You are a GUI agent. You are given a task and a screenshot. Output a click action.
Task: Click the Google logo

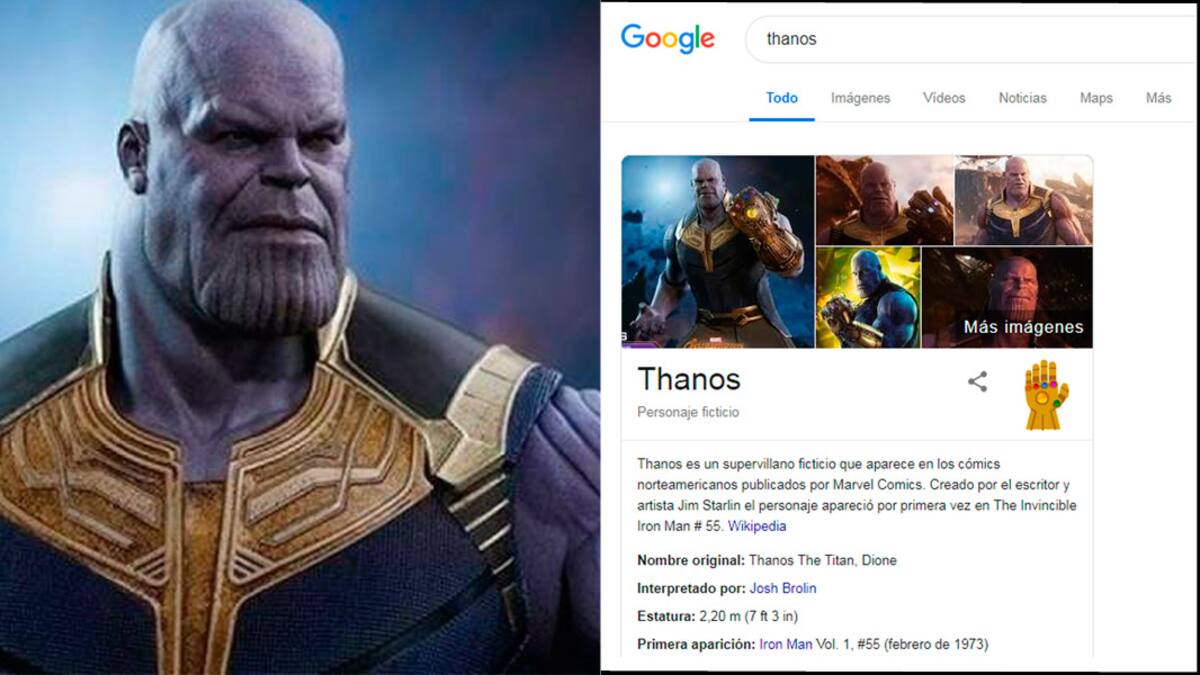[667, 39]
